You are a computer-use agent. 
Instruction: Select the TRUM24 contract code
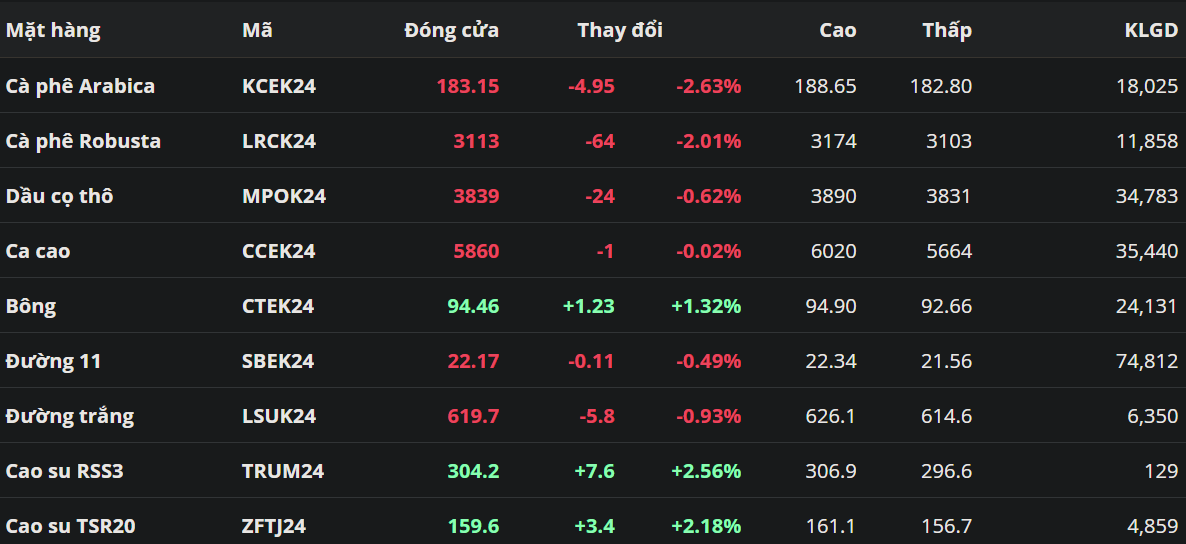coord(283,471)
